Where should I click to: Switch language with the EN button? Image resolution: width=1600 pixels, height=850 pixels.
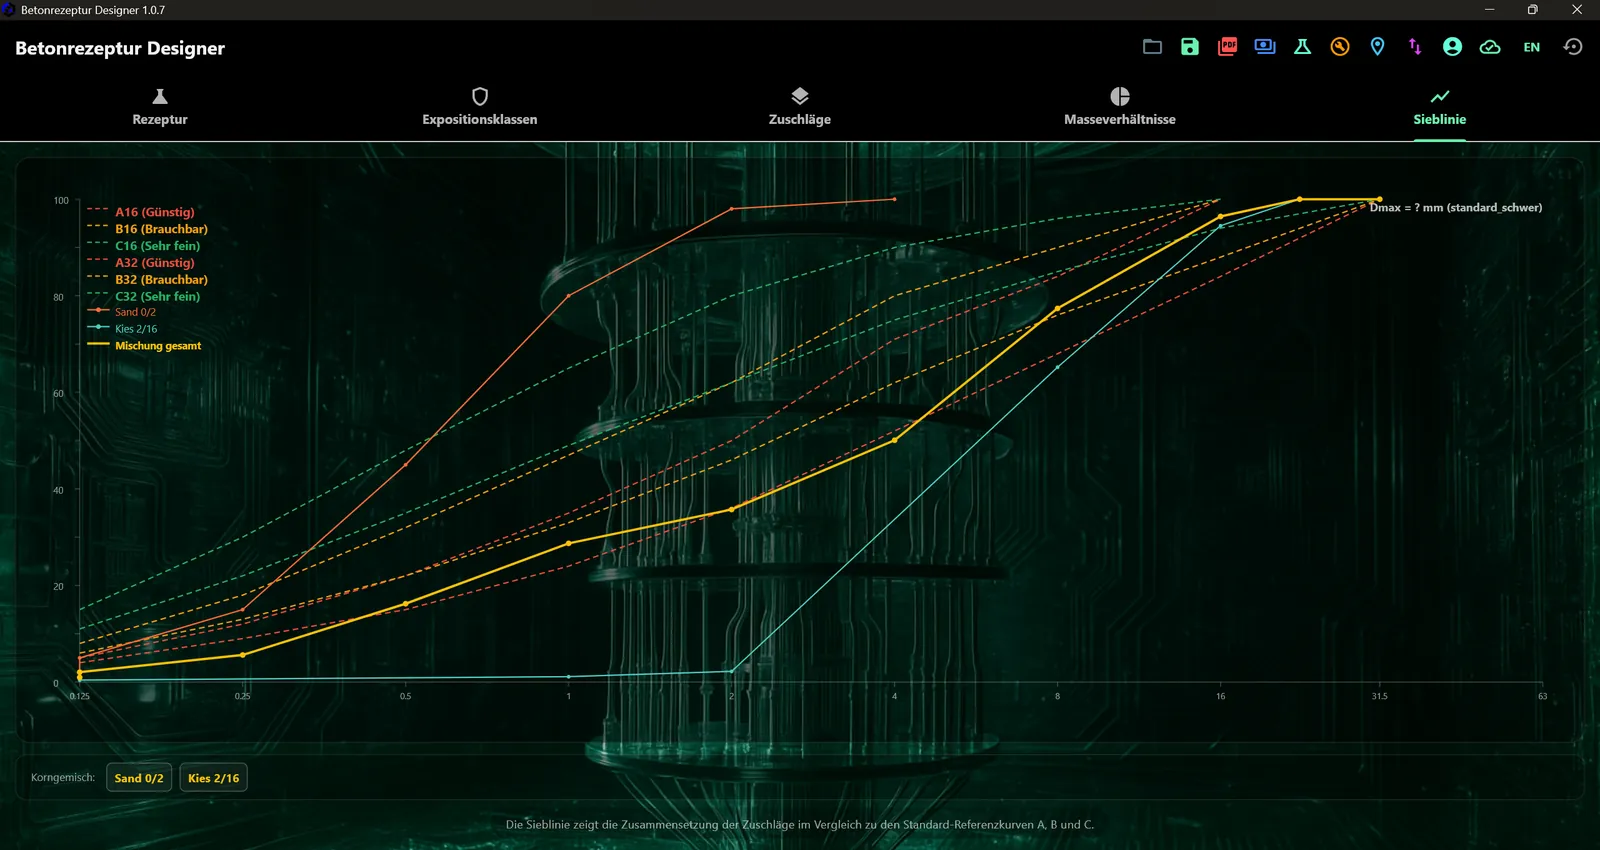tap(1531, 47)
